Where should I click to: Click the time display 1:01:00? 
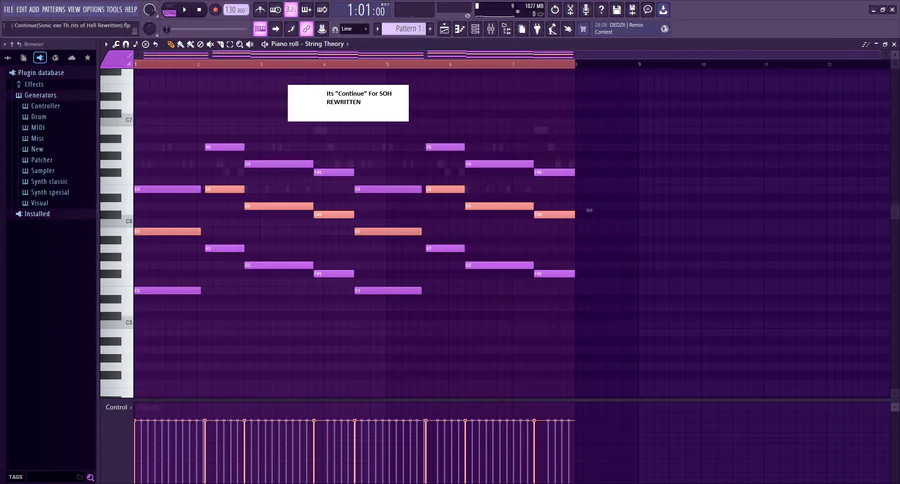point(366,10)
